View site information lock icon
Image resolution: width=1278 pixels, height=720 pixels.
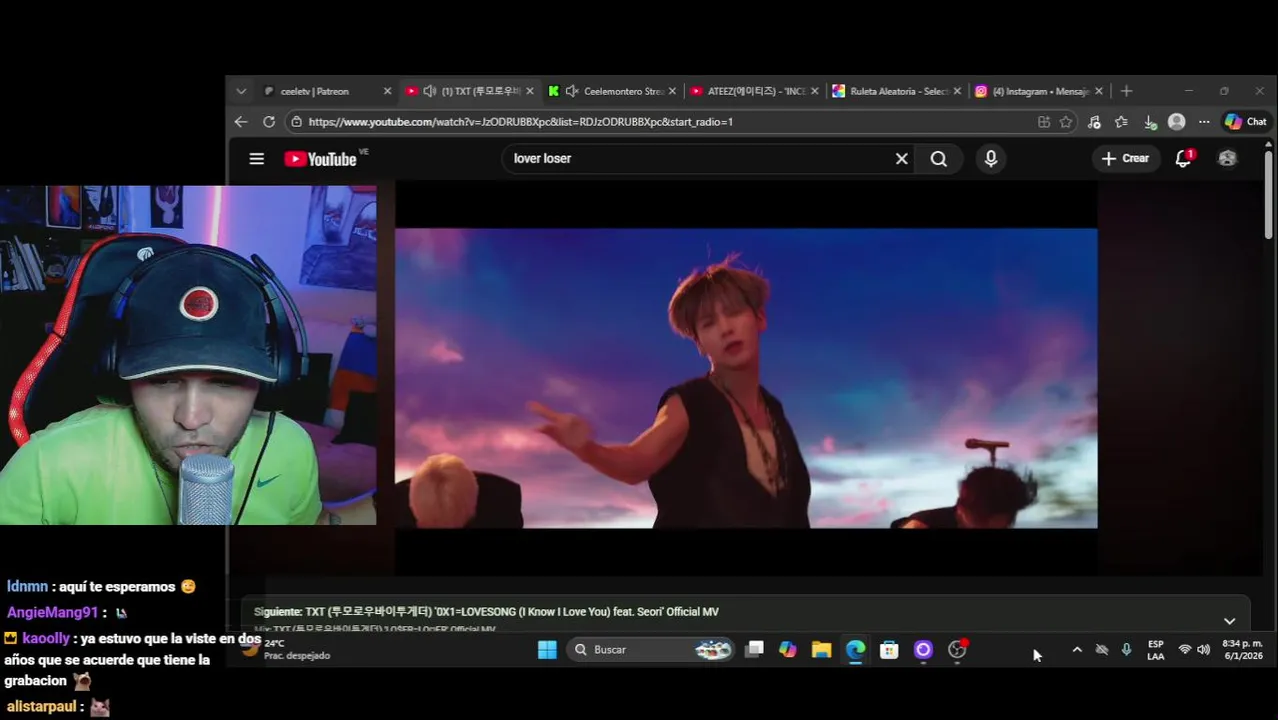click(x=296, y=122)
